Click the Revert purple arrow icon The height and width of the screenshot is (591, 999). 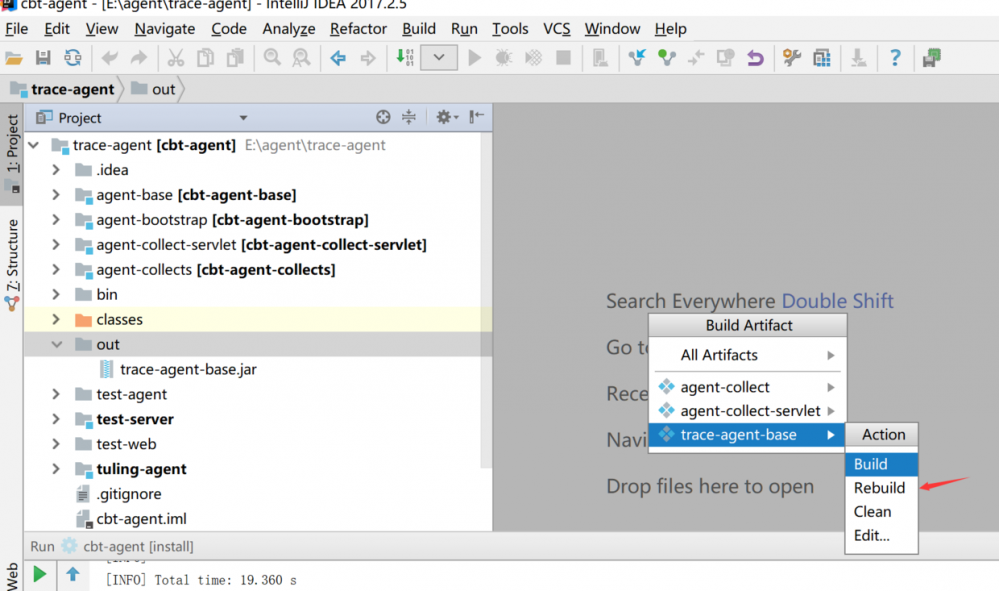(x=756, y=58)
